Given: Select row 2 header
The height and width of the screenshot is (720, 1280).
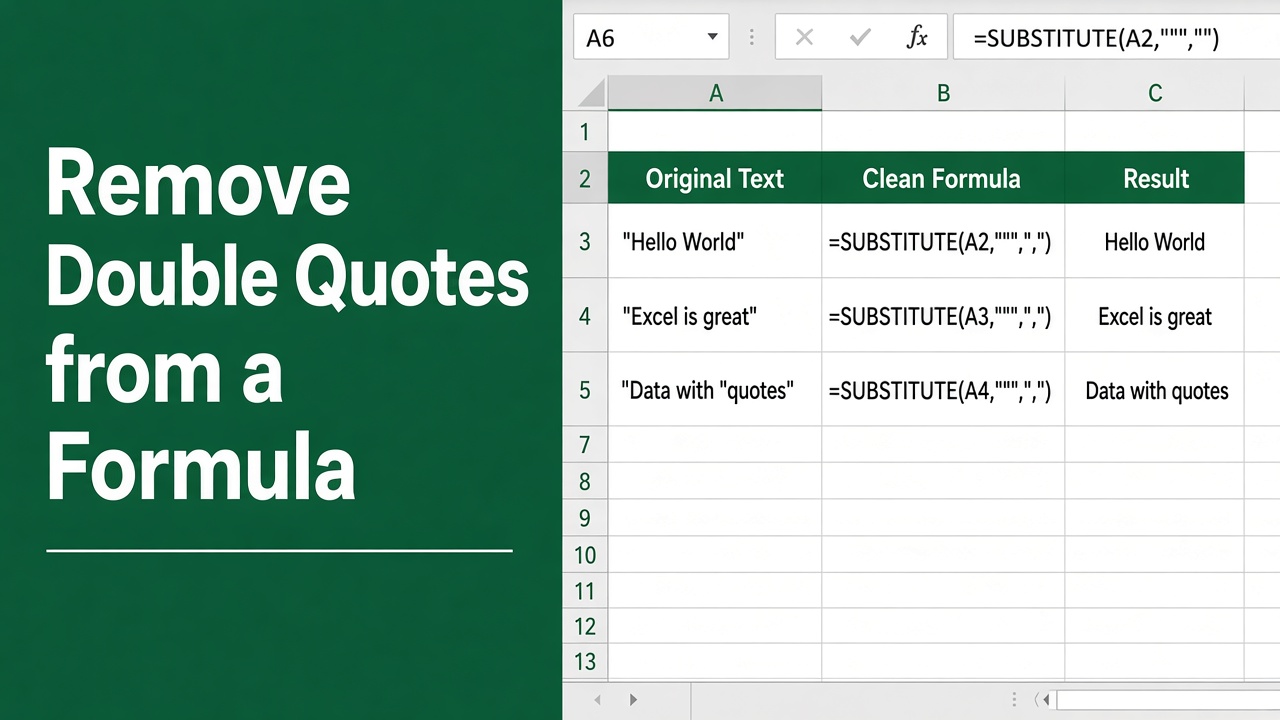Looking at the screenshot, I should coord(585,179).
